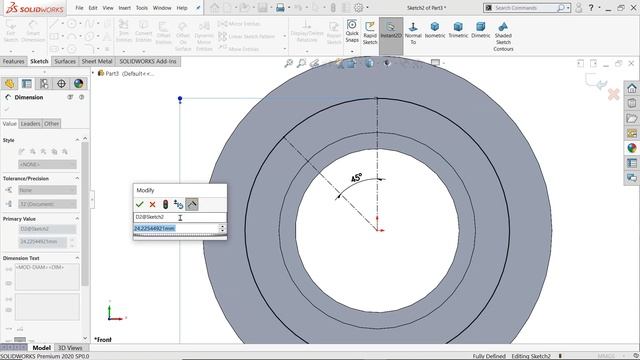Click the Zoom to Area icon in the heads-up toolbar
Image resolution: width=640 pixels, height=360 pixels.
click(x=301, y=63)
